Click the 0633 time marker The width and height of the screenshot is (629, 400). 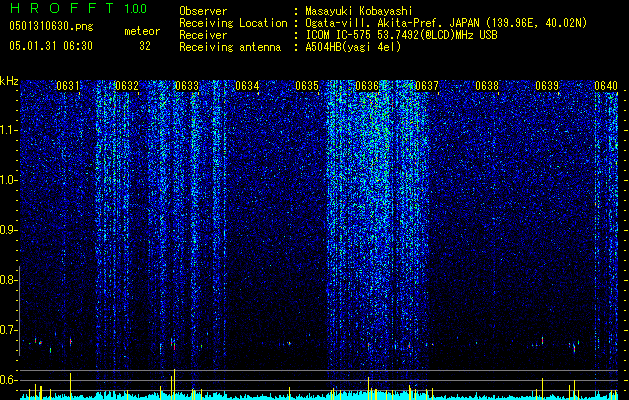187,86
